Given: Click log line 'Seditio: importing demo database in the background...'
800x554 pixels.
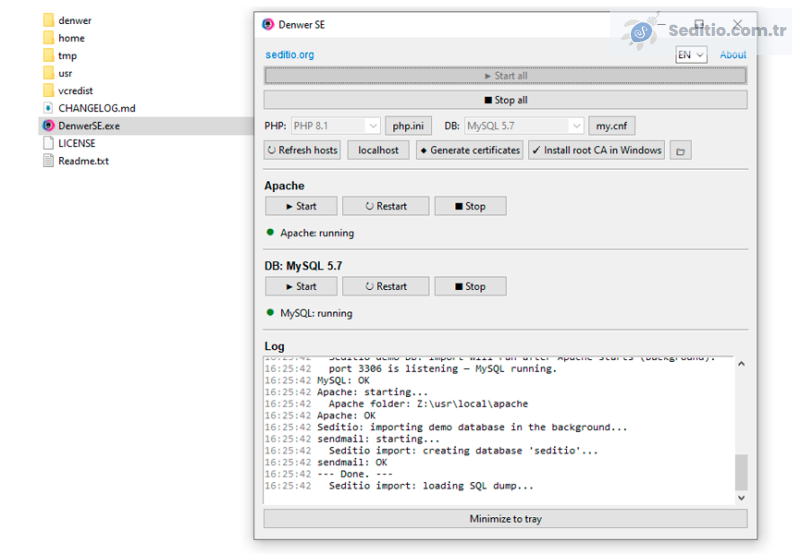Looking at the screenshot, I should click(472, 427).
